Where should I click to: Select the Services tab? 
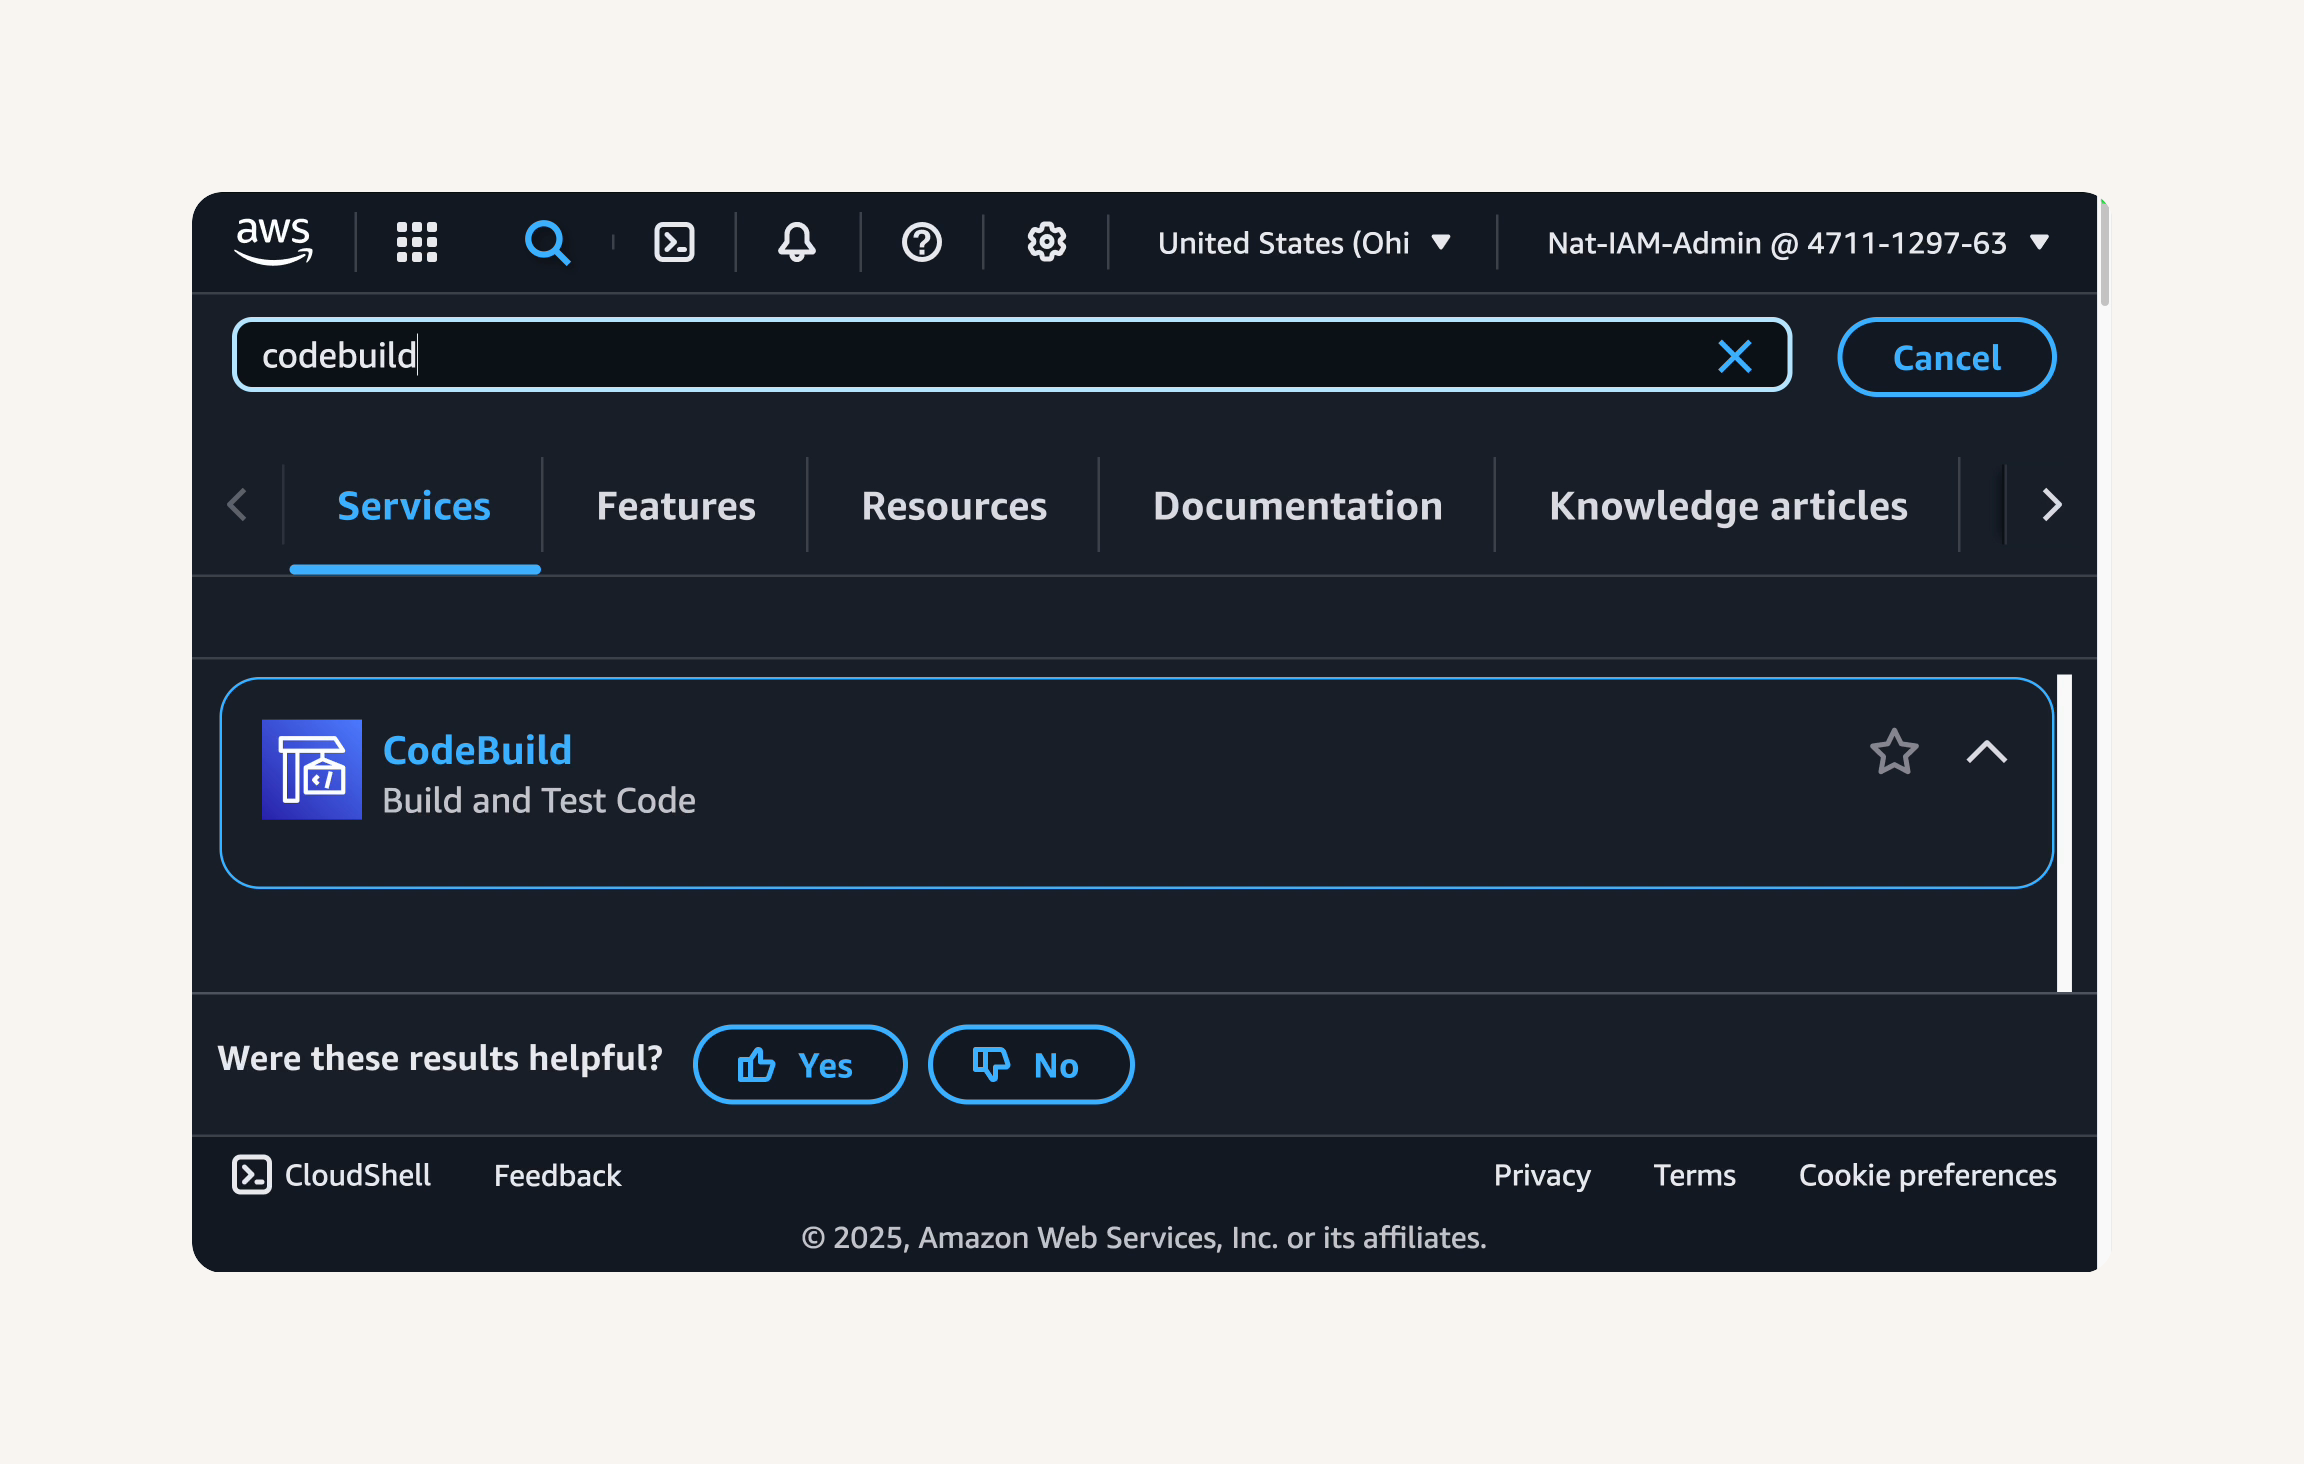click(x=414, y=506)
